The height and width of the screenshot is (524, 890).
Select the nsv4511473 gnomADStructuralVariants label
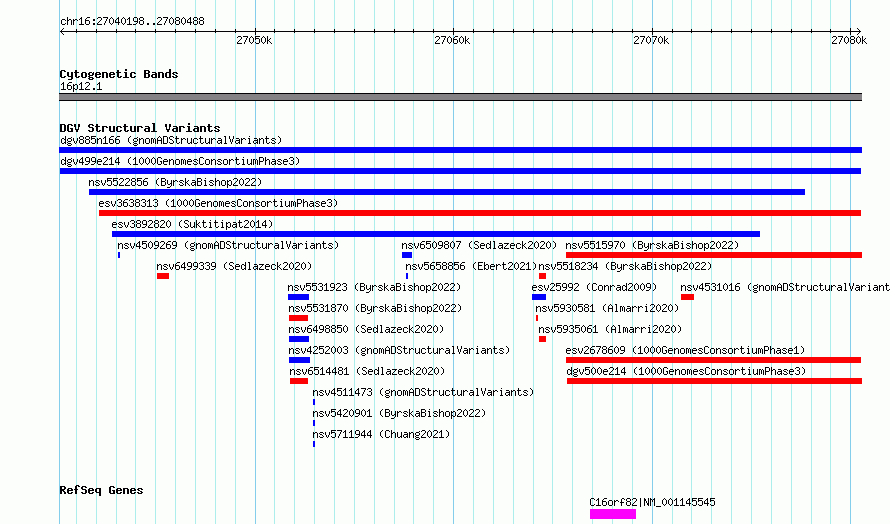[x=423, y=392]
